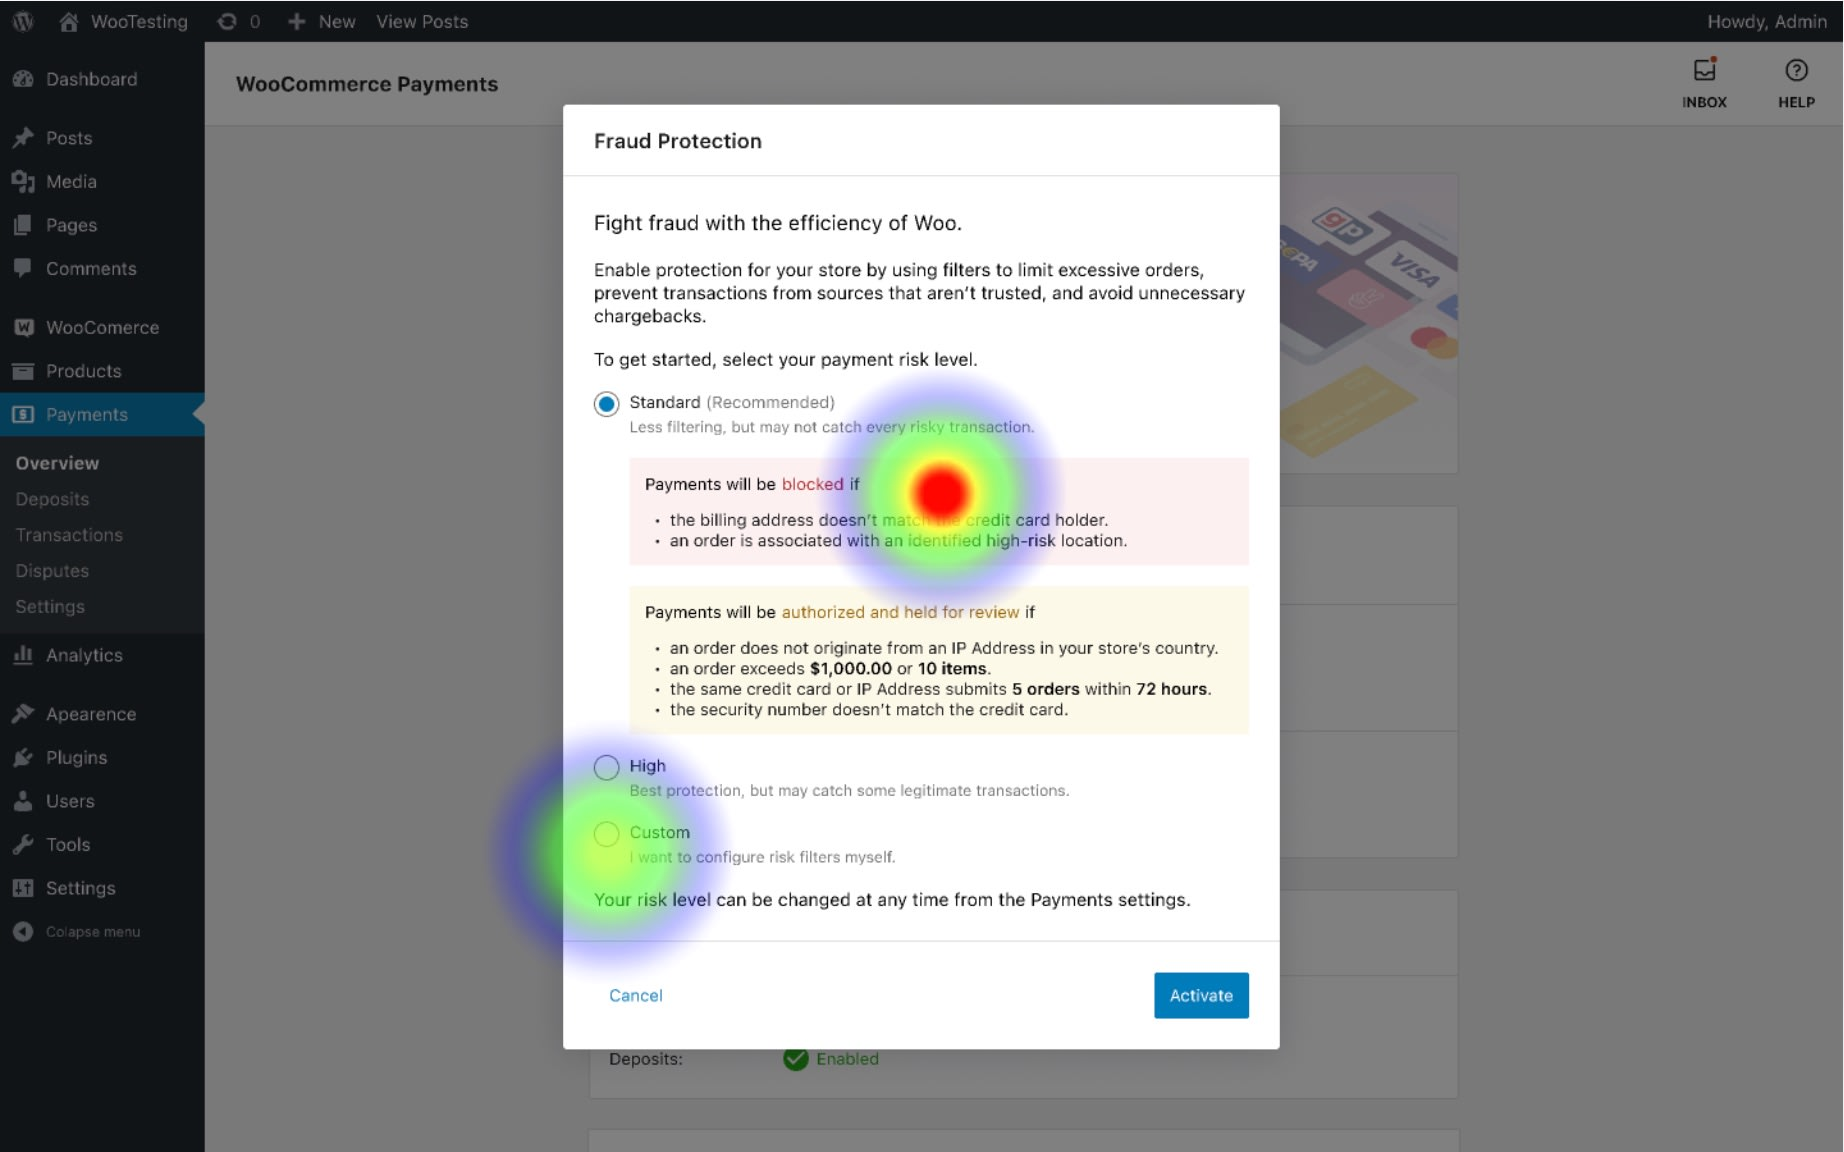Click the Cancel link
This screenshot has width=1844, height=1152.
(636, 995)
